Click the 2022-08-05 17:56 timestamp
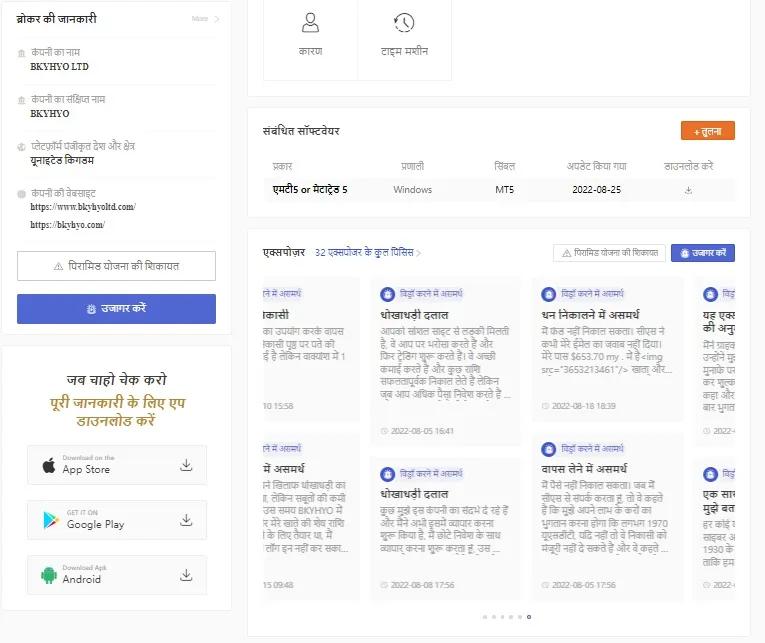Screen dimensions: 765x643 (x=584, y=585)
